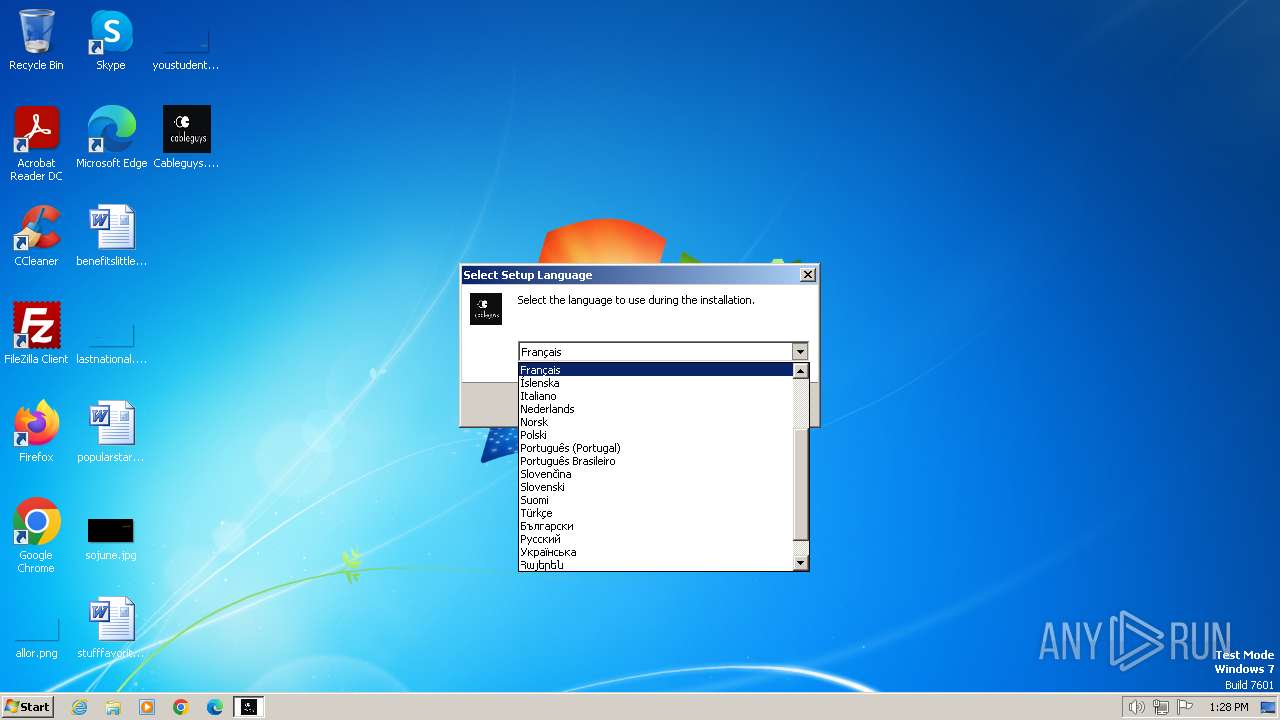Pick Українська language option

655,552
